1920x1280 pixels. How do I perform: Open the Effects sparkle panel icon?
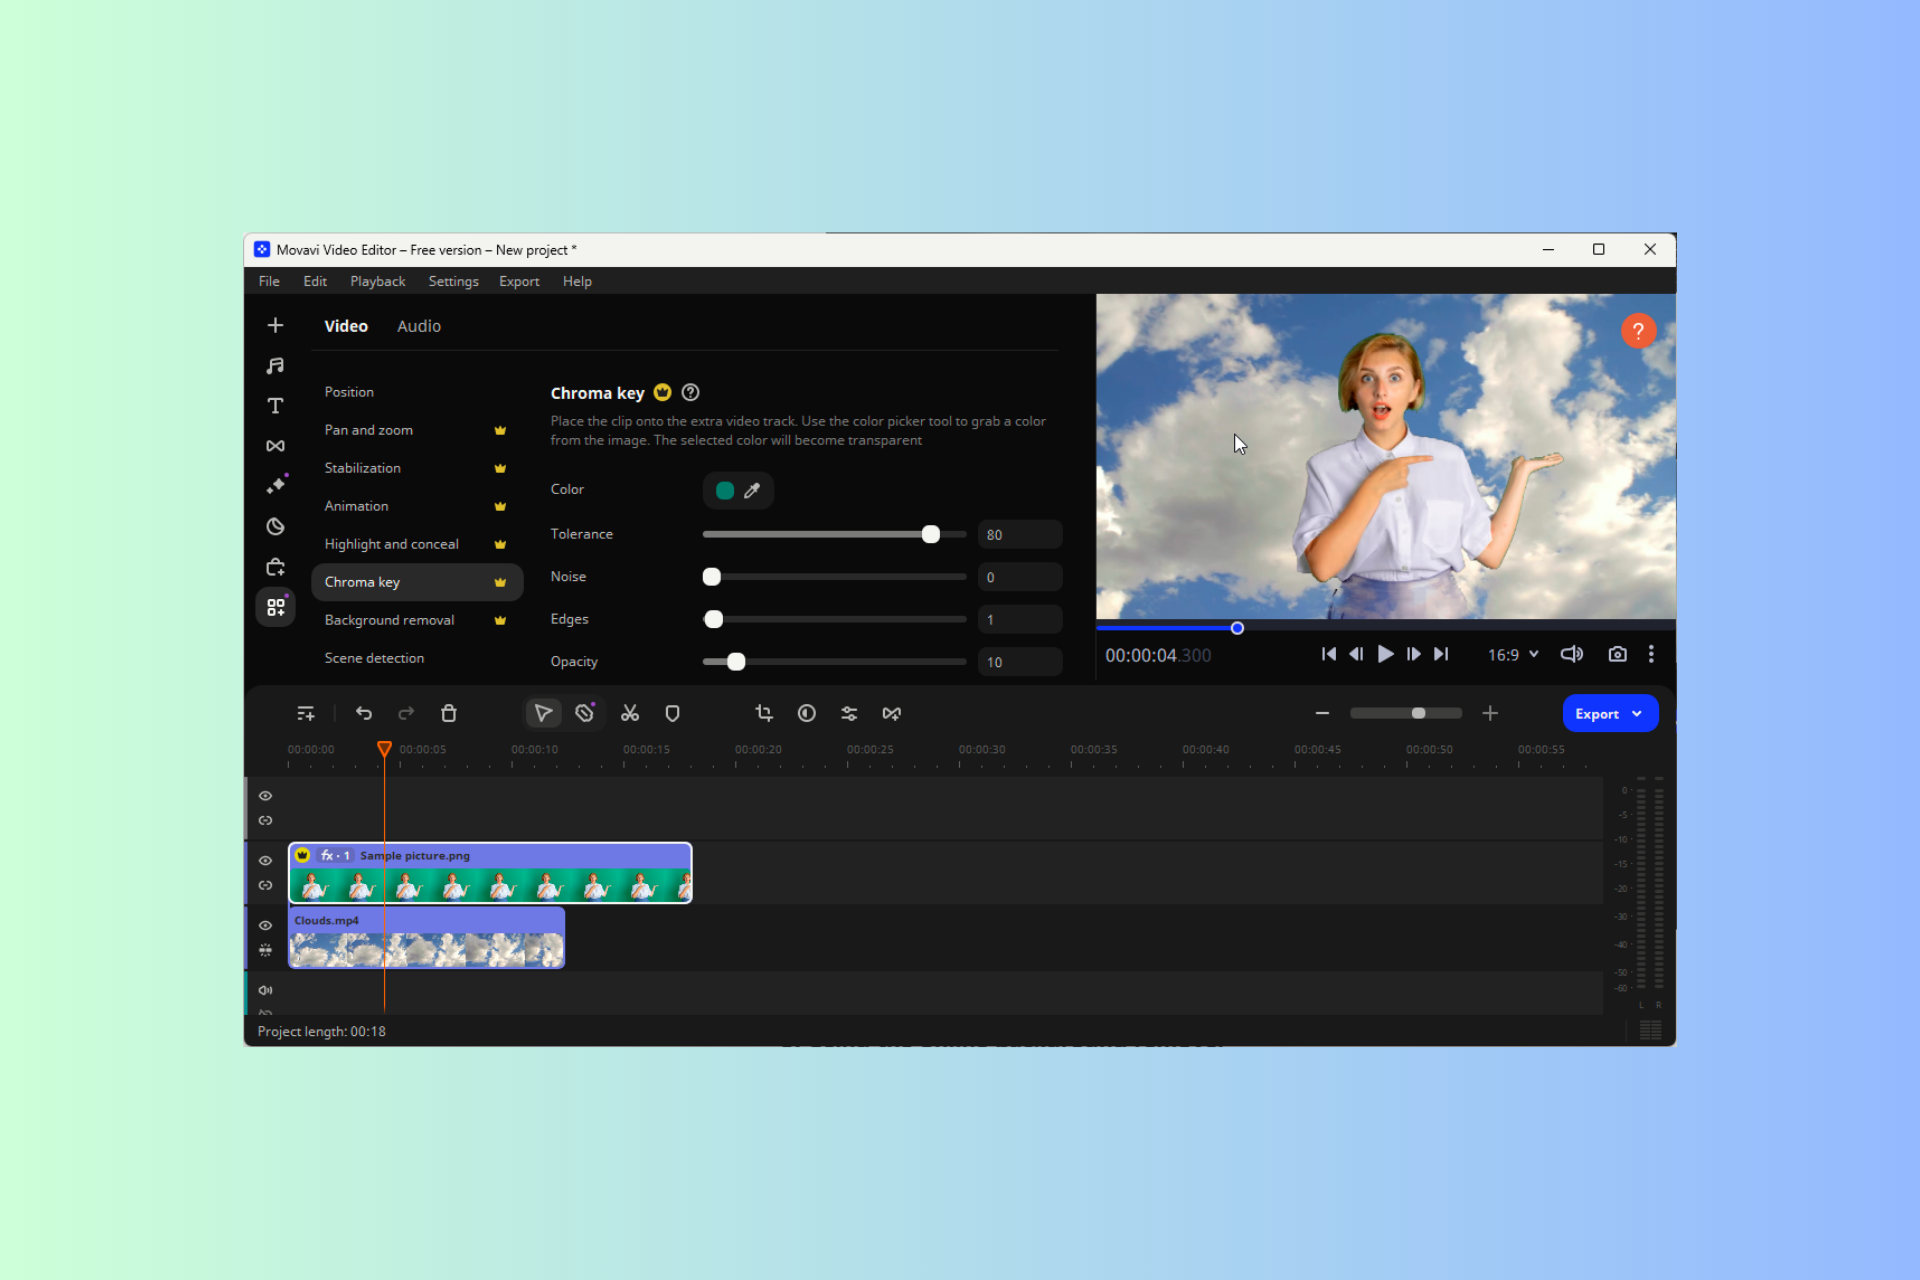275,486
